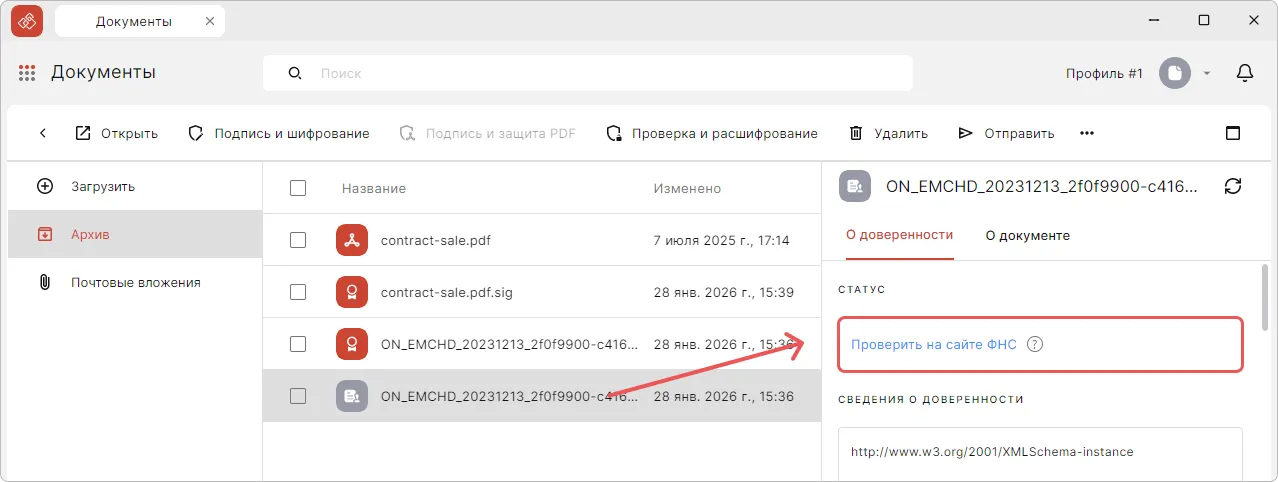Open Почтовые вложения in sidebar
Screen dimensions: 1278x482
click(135, 282)
